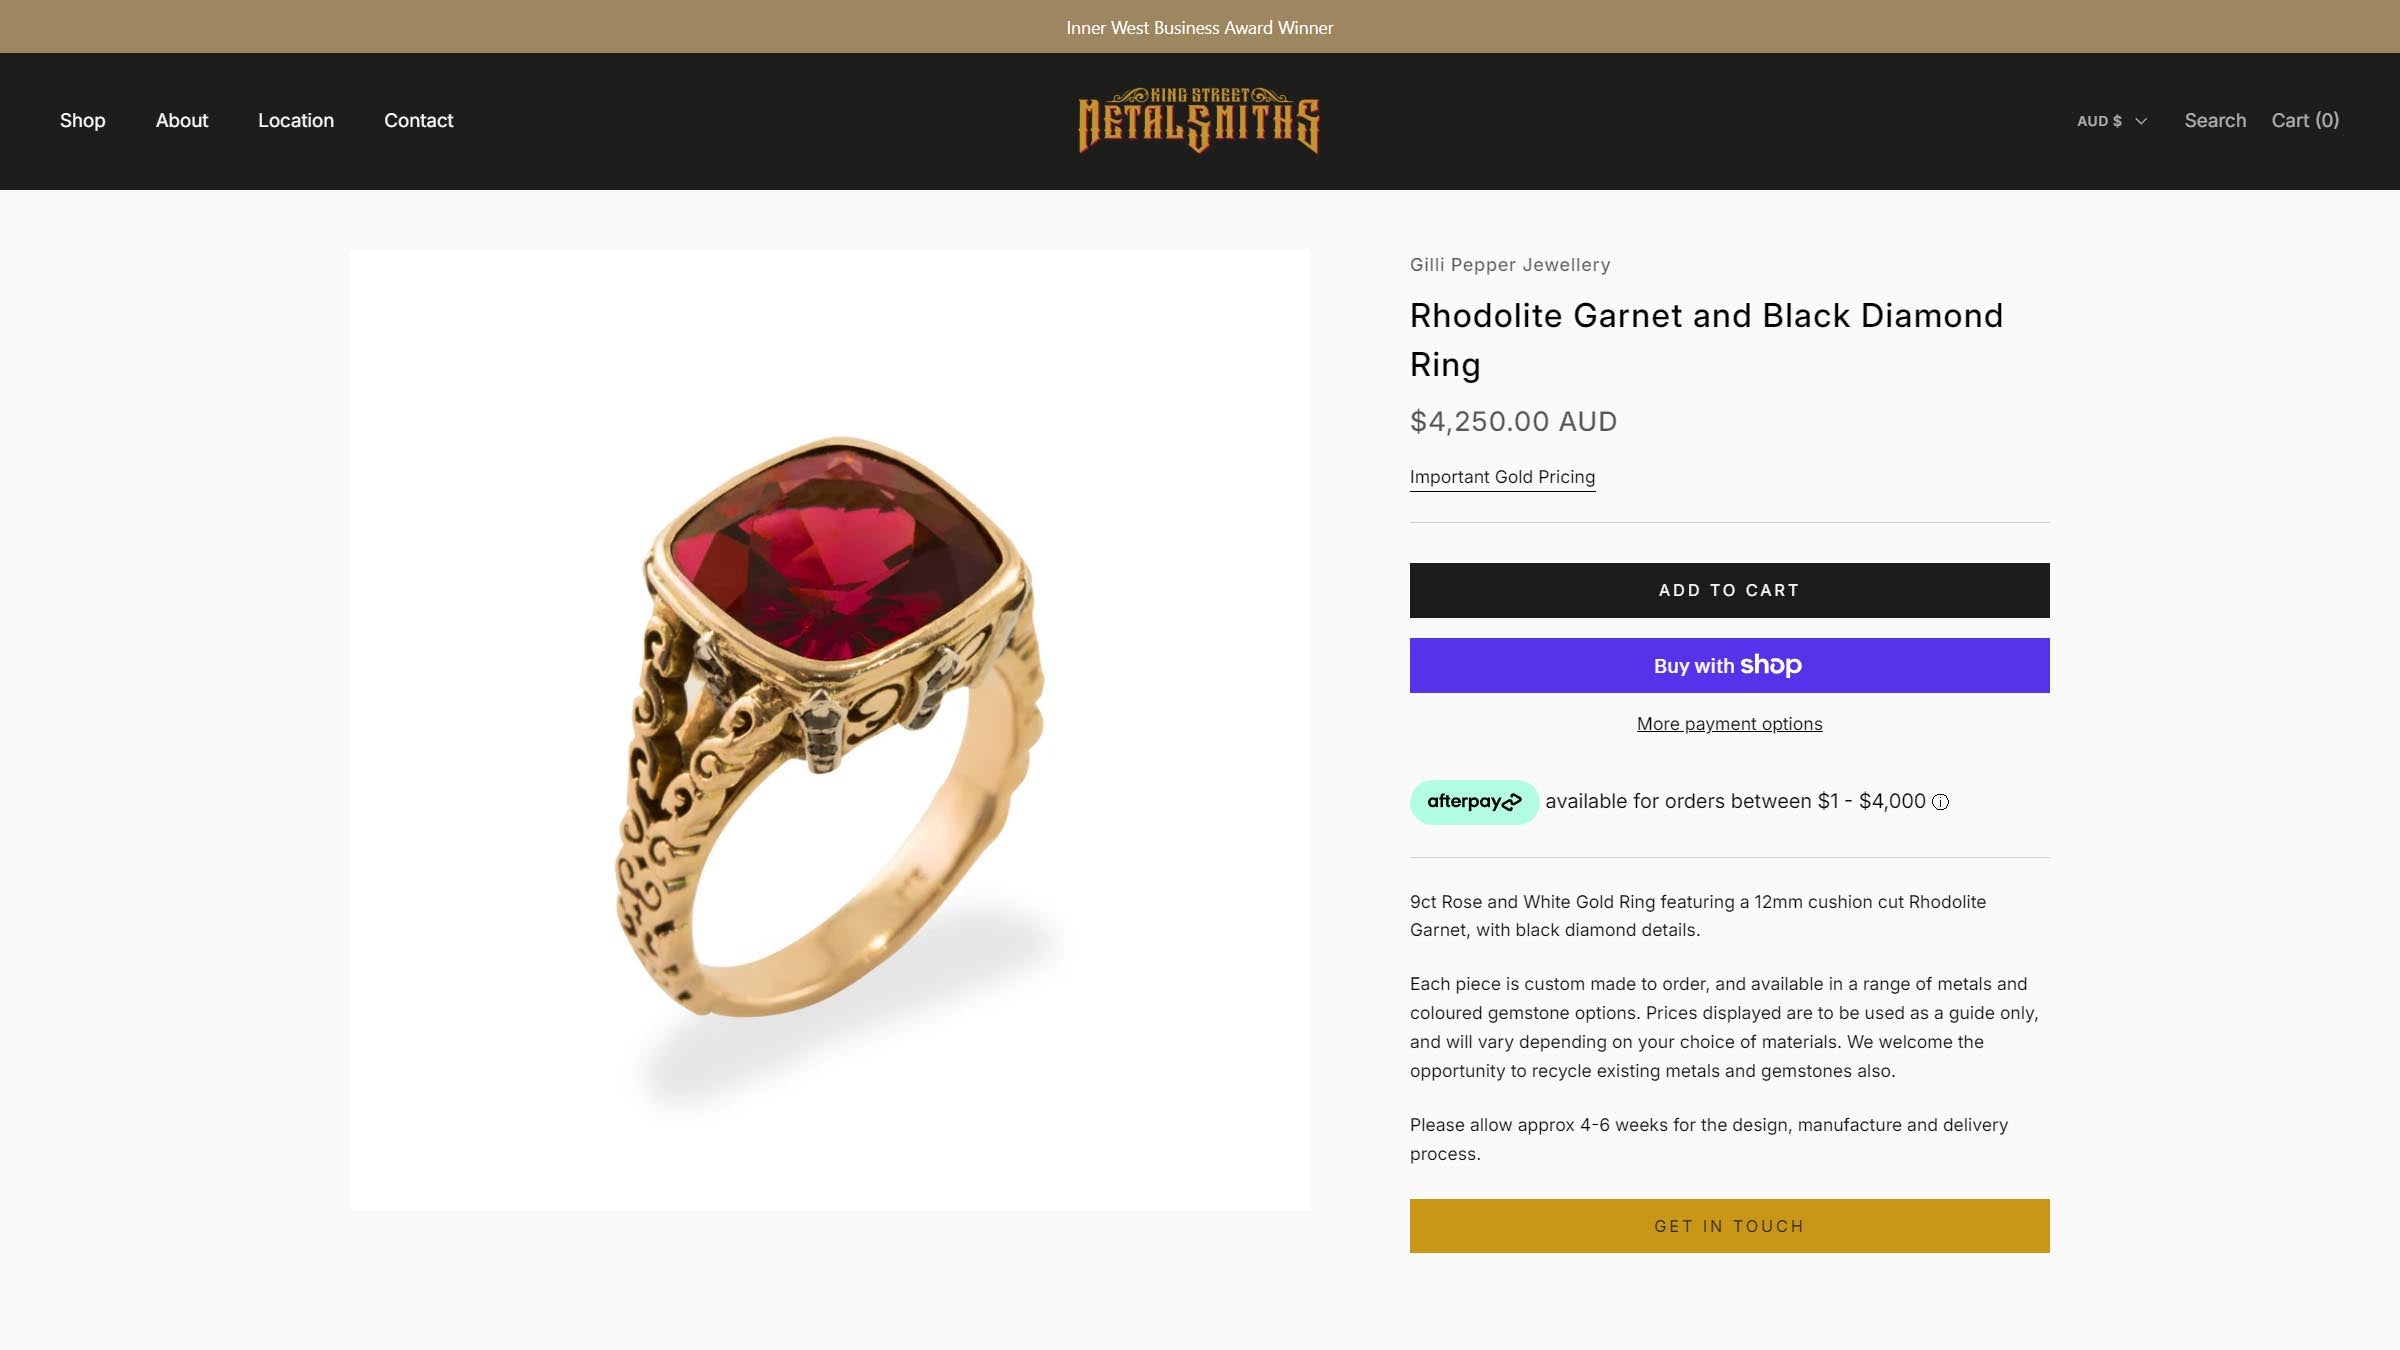Pay using Buy with Shop button
The width and height of the screenshot is (2400, 1350).
(x=1729, y=665)
